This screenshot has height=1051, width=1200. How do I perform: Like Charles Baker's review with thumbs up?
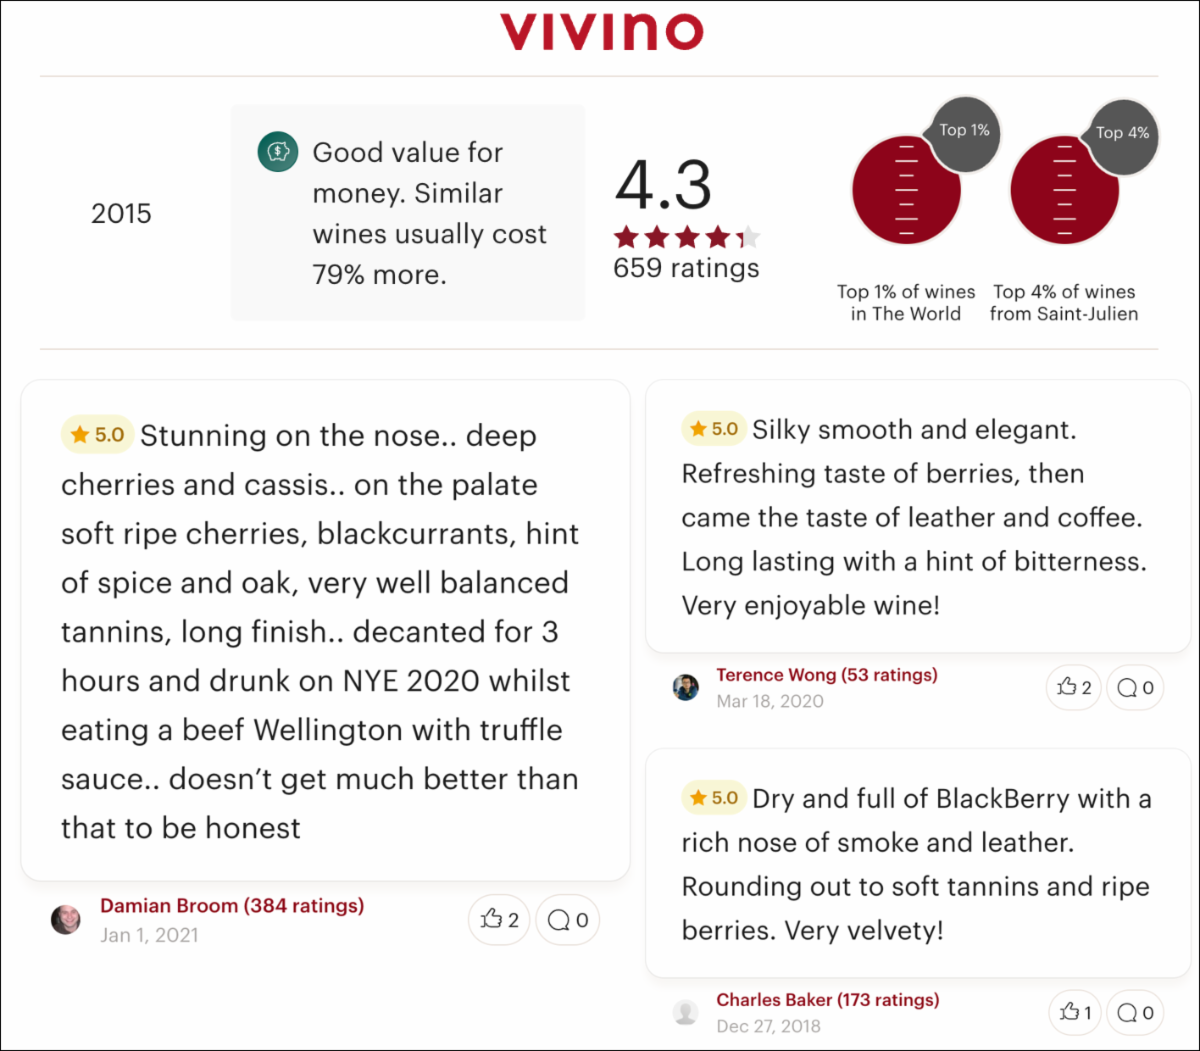[x=1075, y=1012]
